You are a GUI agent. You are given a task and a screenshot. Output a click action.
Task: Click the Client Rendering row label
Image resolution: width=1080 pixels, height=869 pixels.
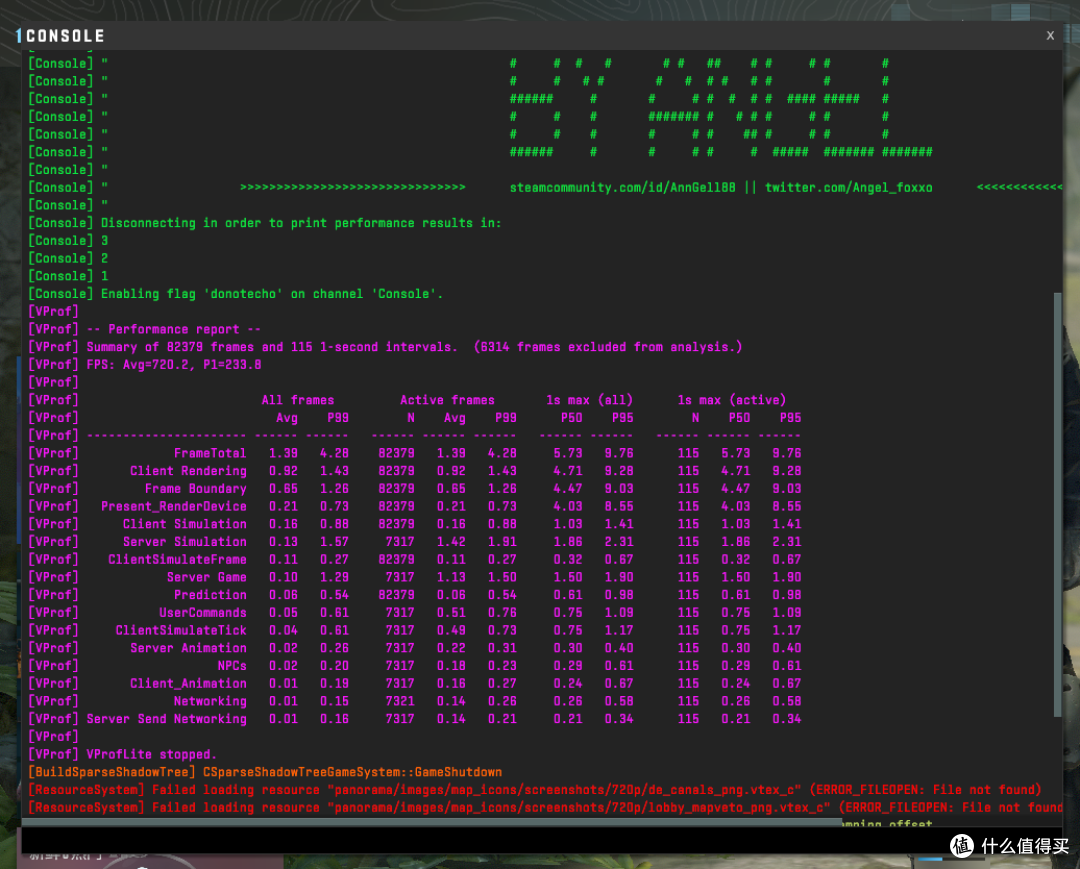(188, 471)
